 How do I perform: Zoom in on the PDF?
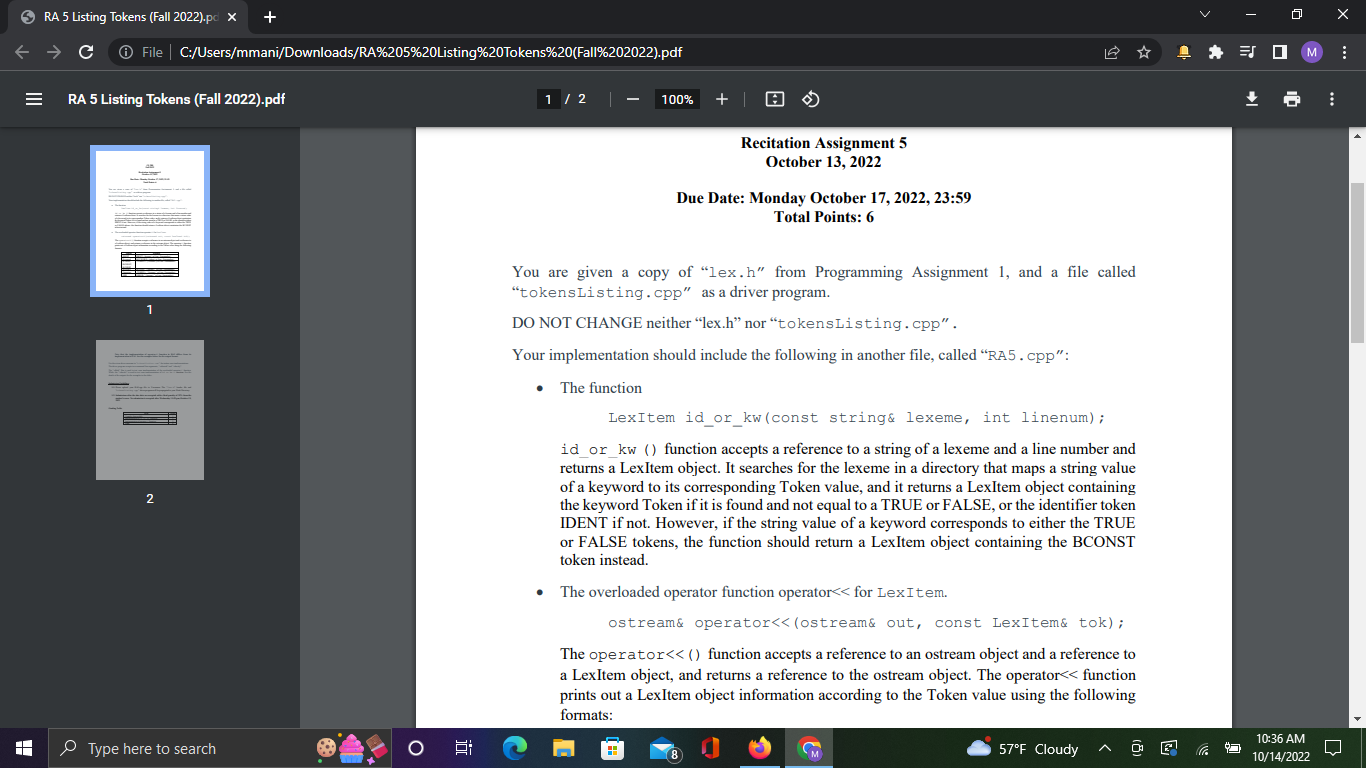pyautogui.click(x=722, y=99)
